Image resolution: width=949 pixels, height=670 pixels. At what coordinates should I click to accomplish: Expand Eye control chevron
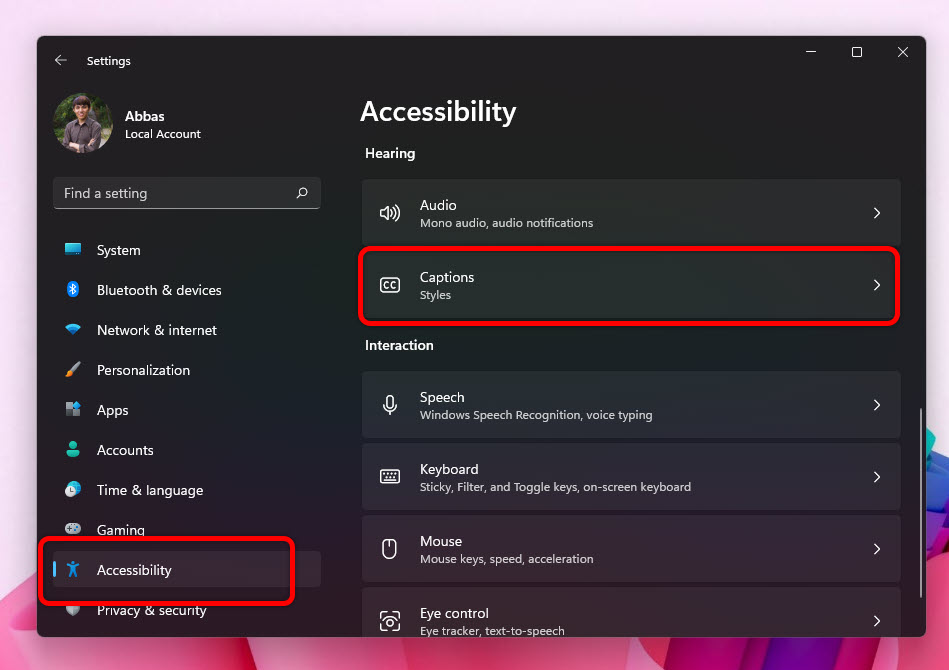point(876,620)
